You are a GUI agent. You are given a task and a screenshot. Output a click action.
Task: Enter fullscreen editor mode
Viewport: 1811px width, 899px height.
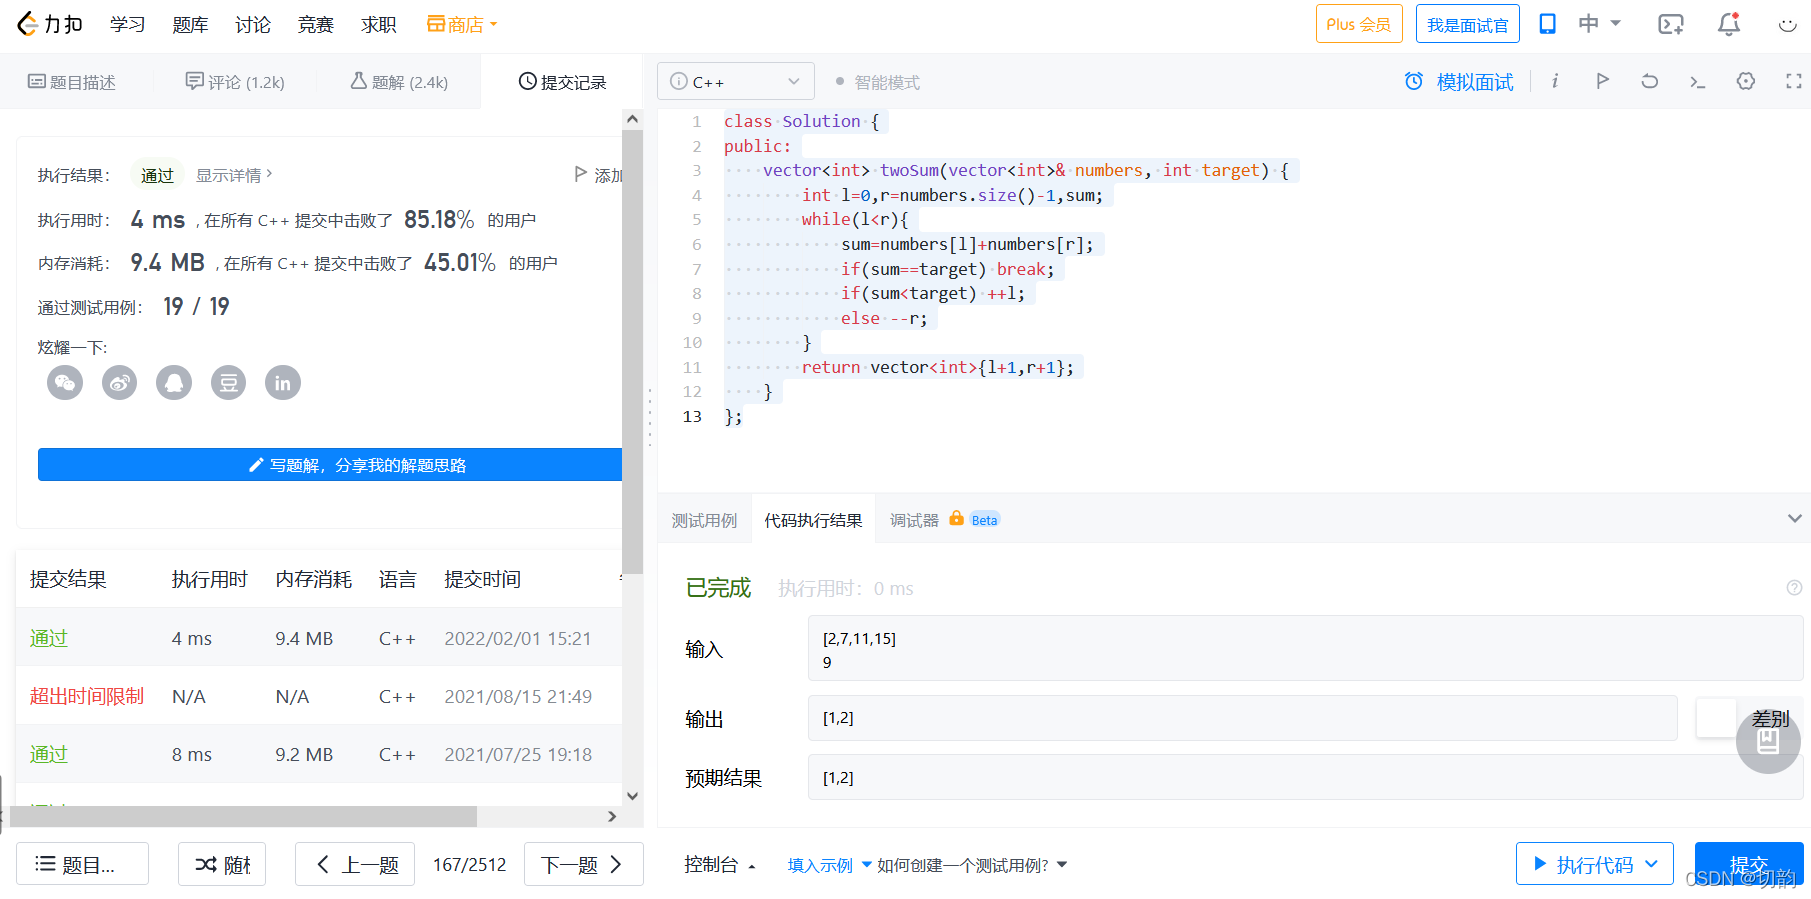tap(1794, 81)
